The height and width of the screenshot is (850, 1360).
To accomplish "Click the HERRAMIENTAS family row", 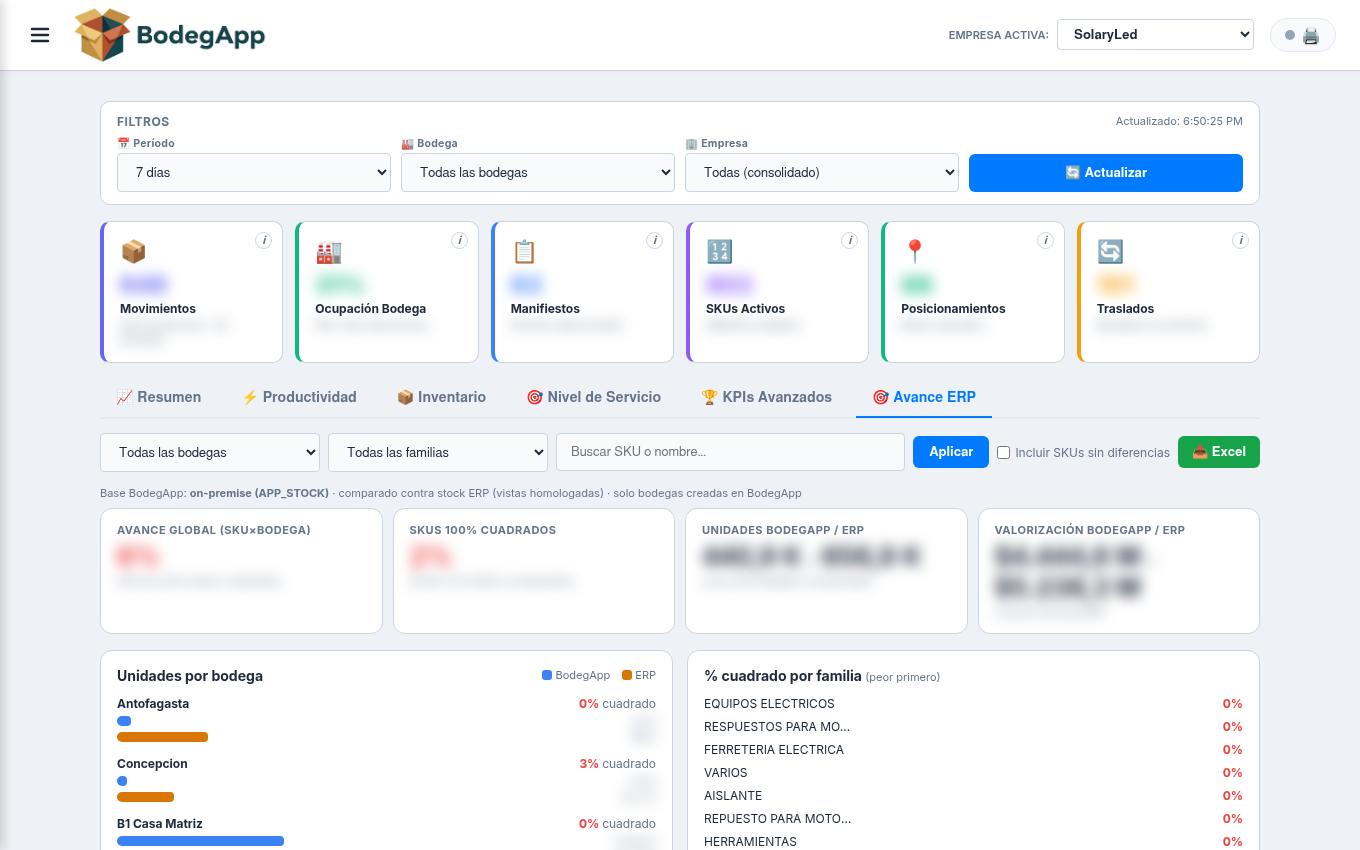I will click(x=973, y=841).
